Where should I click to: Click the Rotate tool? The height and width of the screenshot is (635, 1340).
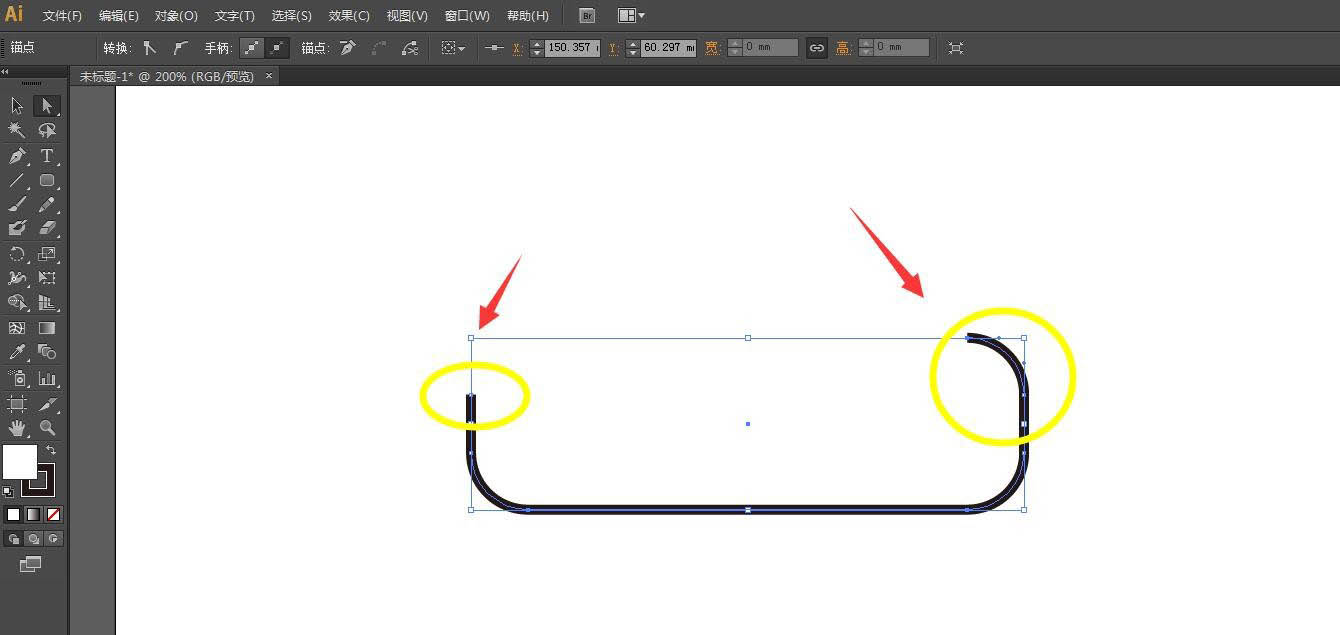pyautogui.click(x=17, y=255)
